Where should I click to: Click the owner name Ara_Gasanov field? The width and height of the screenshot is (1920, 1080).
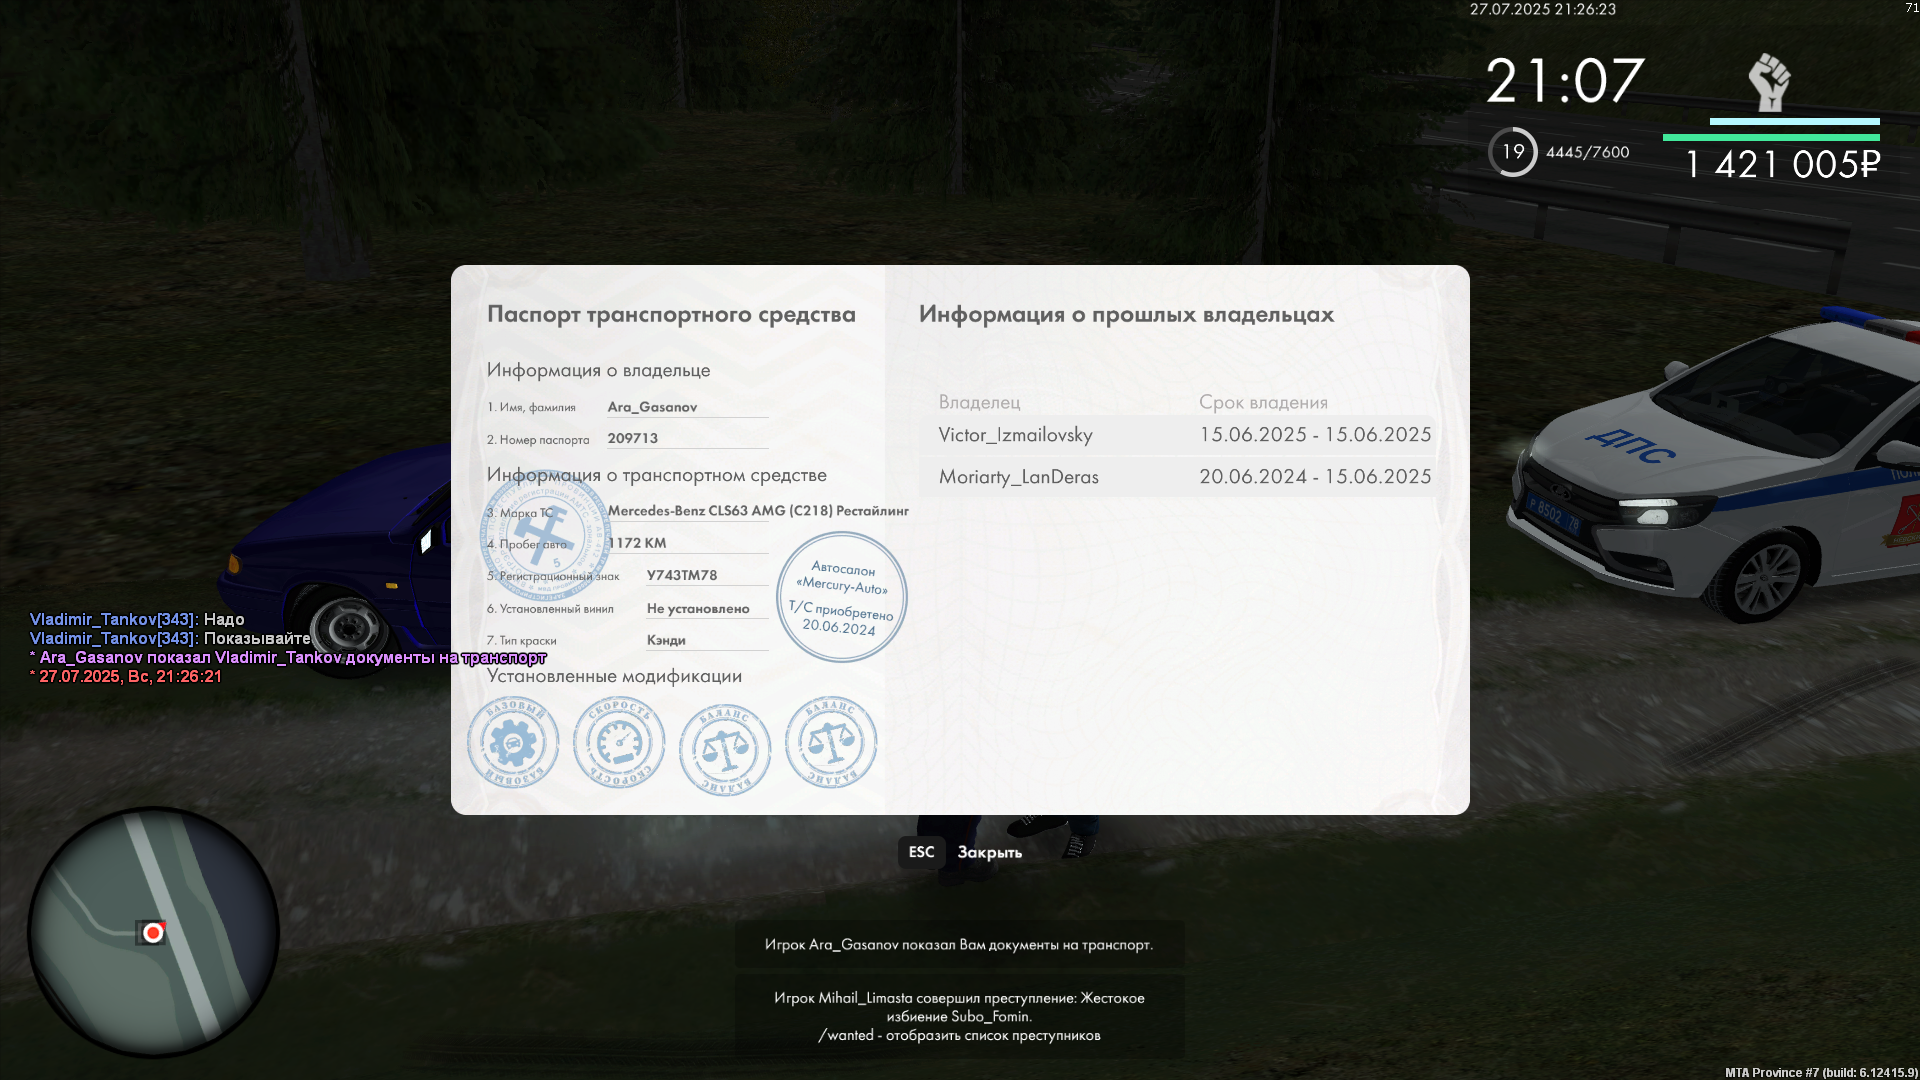coord(688,407)
